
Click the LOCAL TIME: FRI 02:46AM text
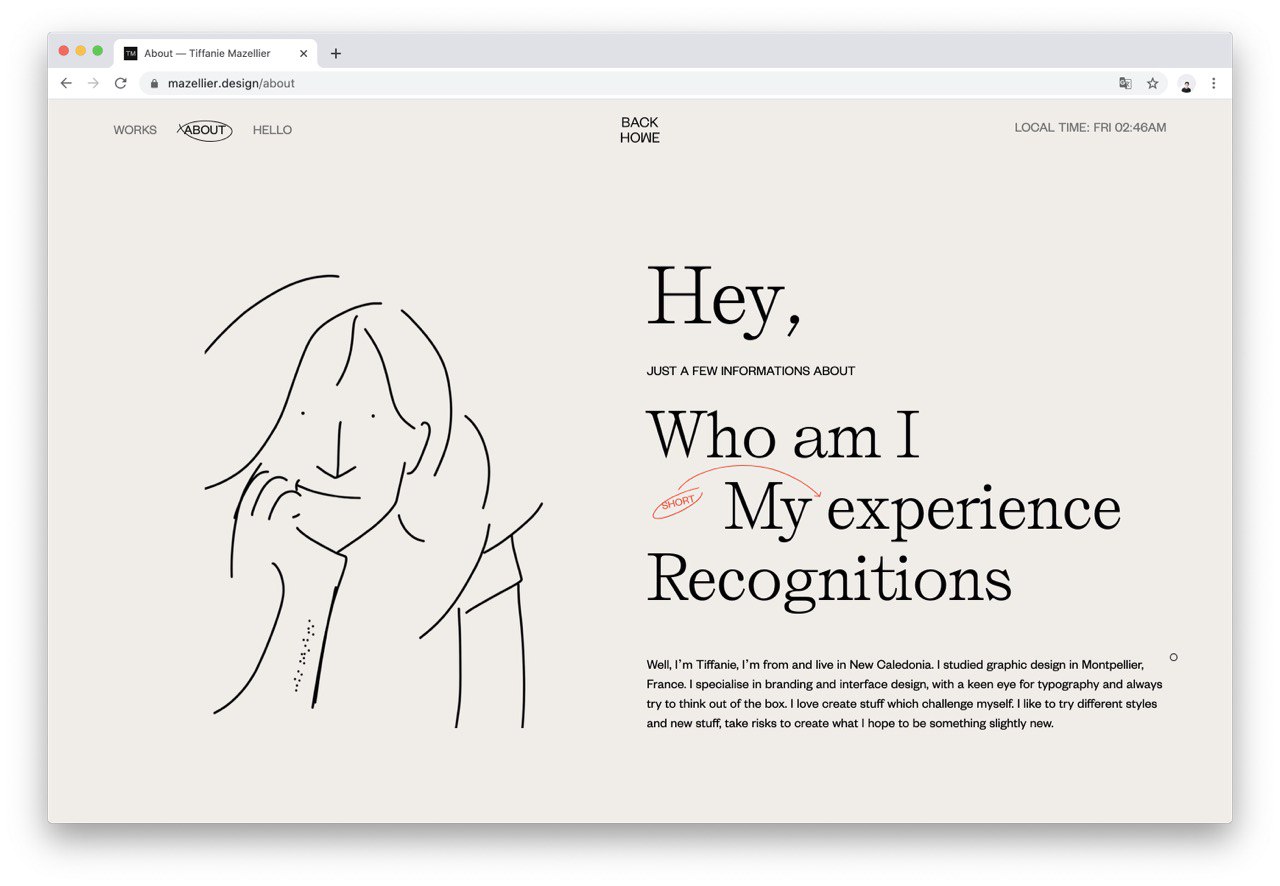point(1090,128)
